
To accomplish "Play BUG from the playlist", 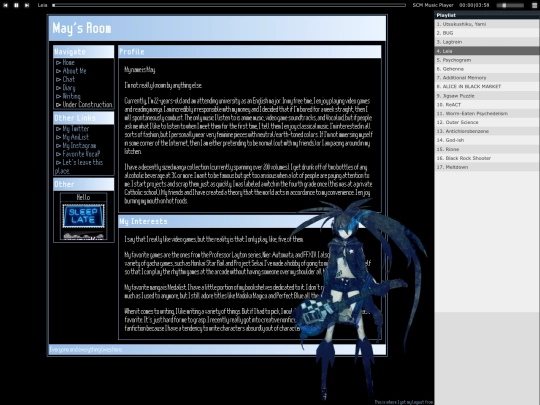I will tap(487, 33).
